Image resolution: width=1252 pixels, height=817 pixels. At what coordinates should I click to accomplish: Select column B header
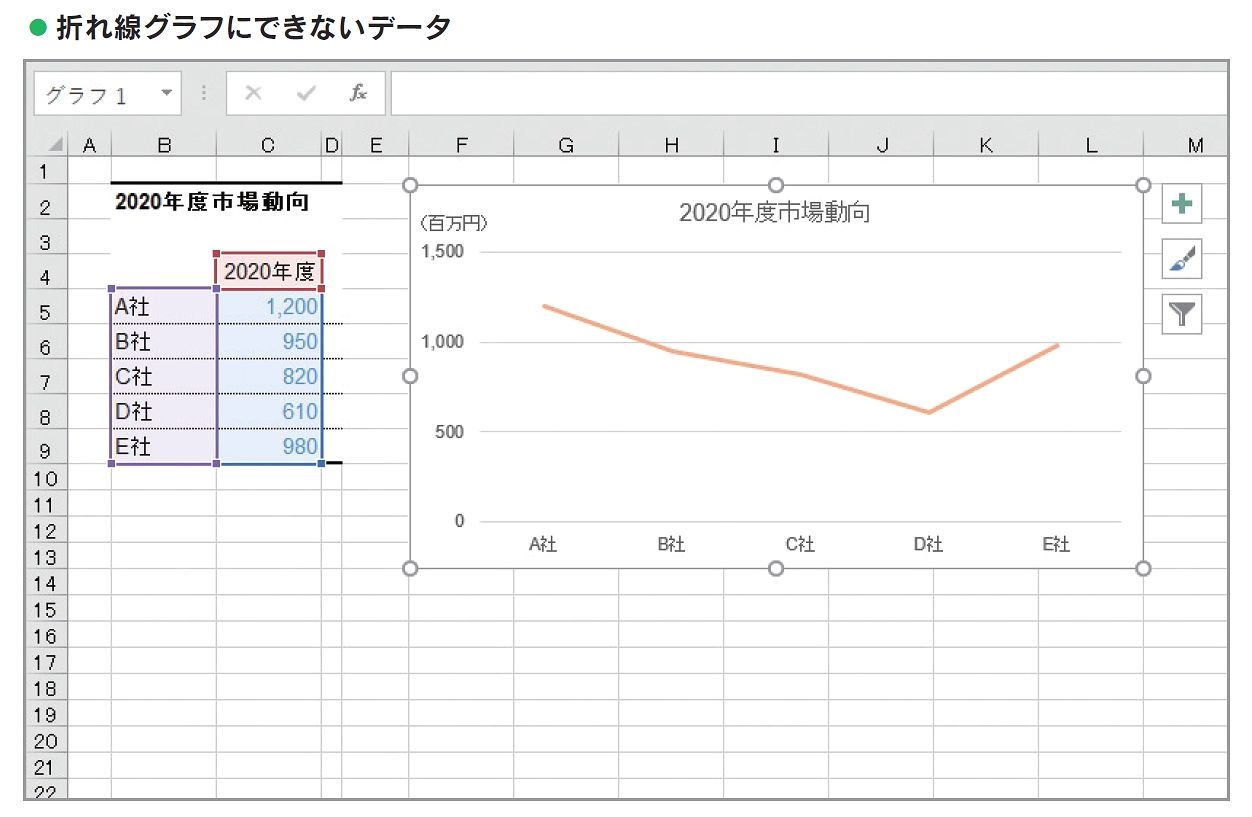163,146
